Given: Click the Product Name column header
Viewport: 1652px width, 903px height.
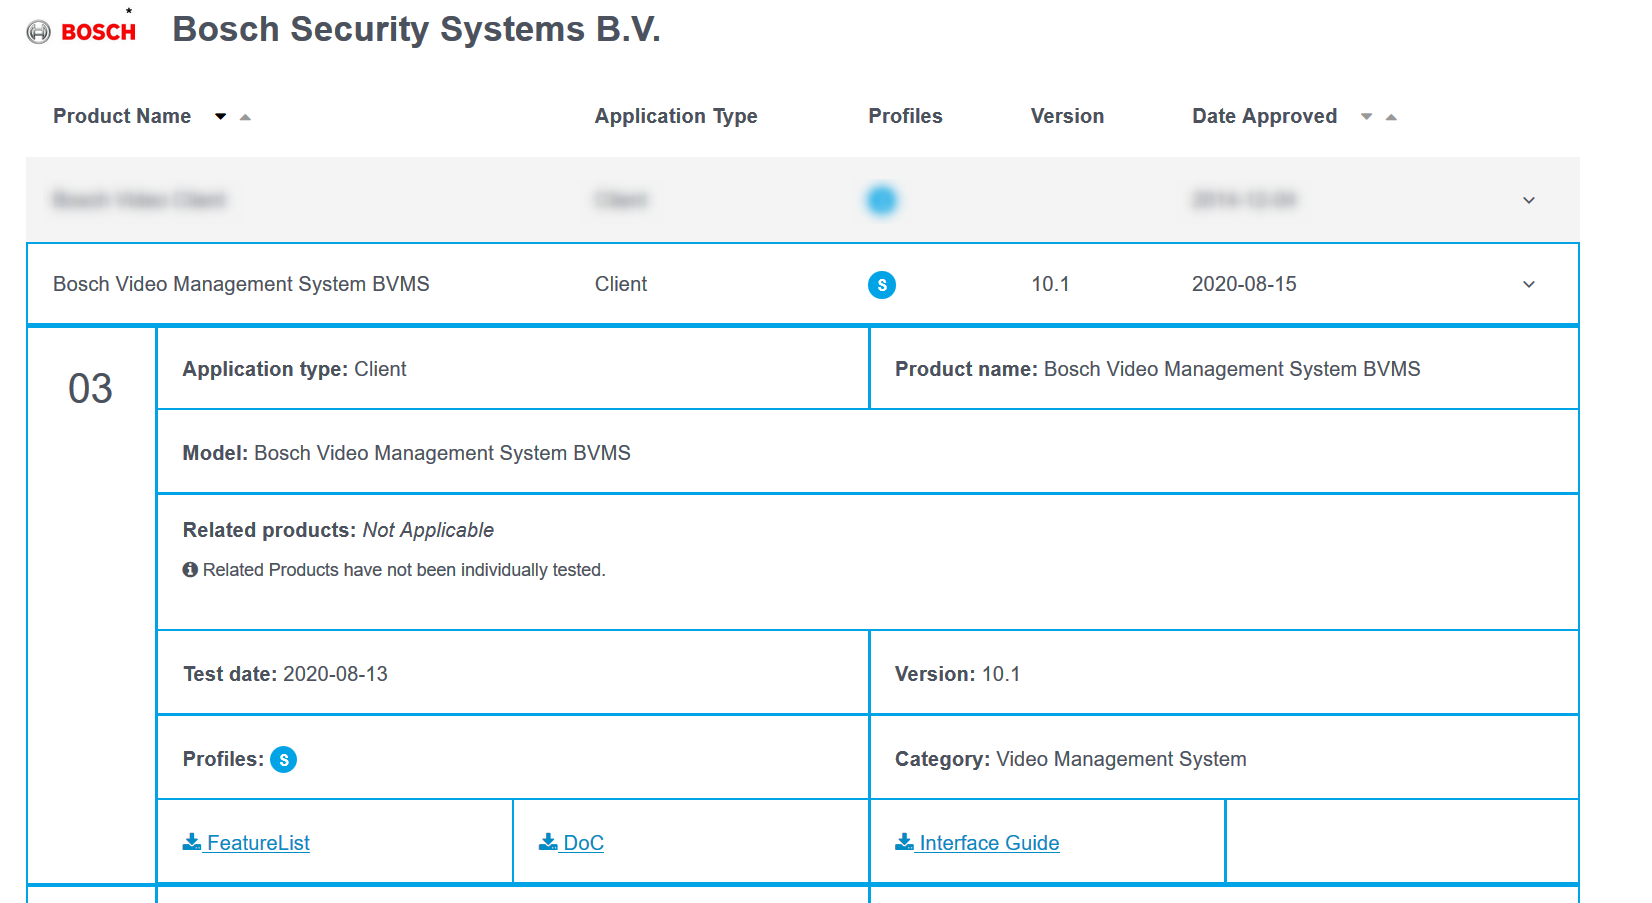Looking at the screenshot, I should coord(122,116).
